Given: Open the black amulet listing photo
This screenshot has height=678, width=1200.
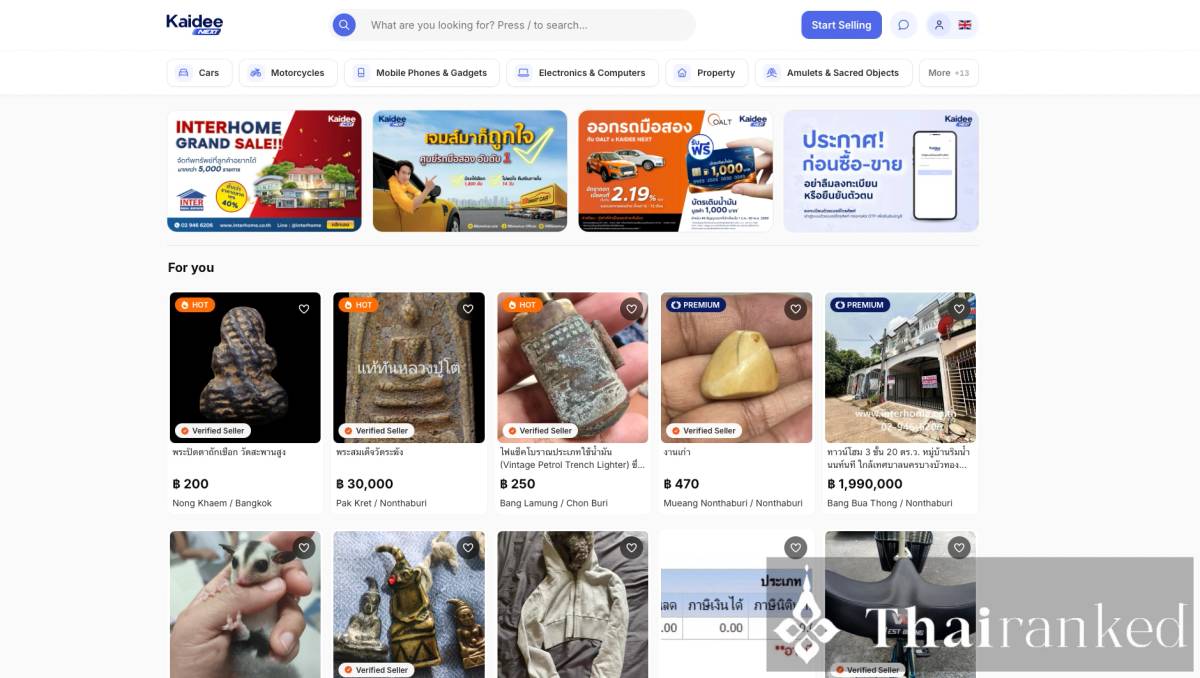Looking at the screenshot, I should point(245,367).
